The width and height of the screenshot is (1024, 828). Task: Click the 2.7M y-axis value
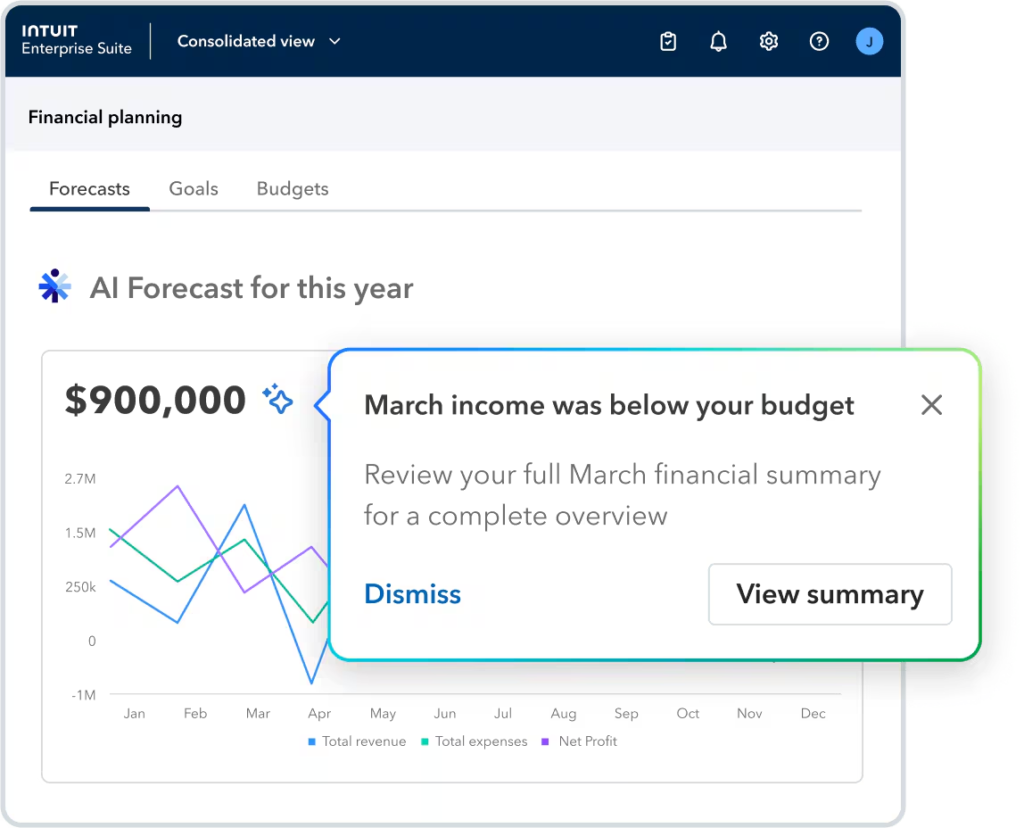(x=80, y=479)
